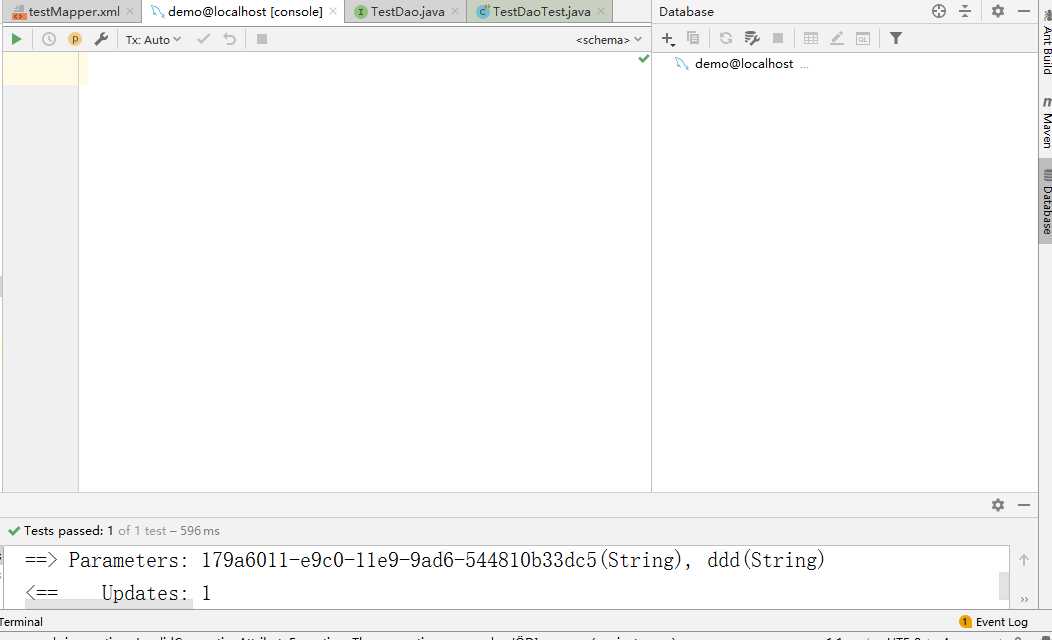Image resolution: width=1052 pixels, height=640 pixels.
Task: Open the run panel gear settings
Action: pos(998,504)
